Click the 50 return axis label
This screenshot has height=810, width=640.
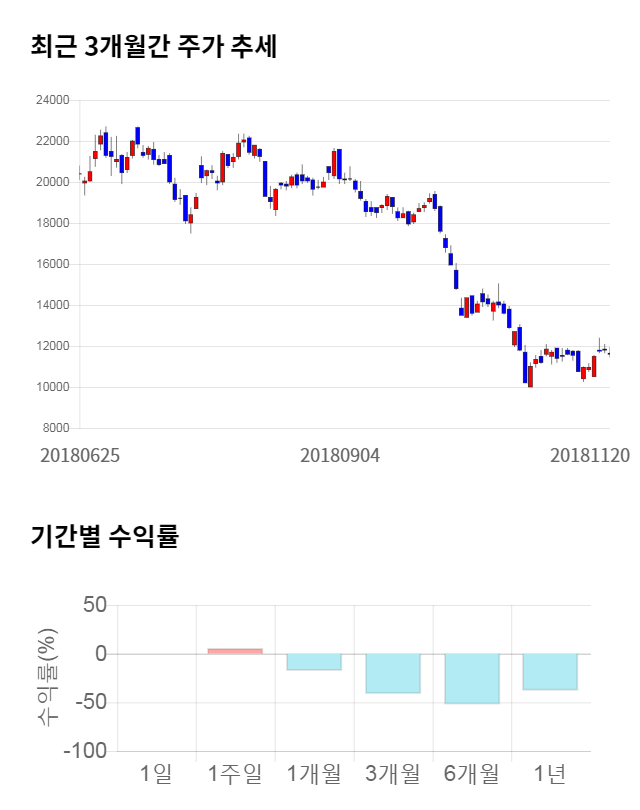tap(94, 605)
